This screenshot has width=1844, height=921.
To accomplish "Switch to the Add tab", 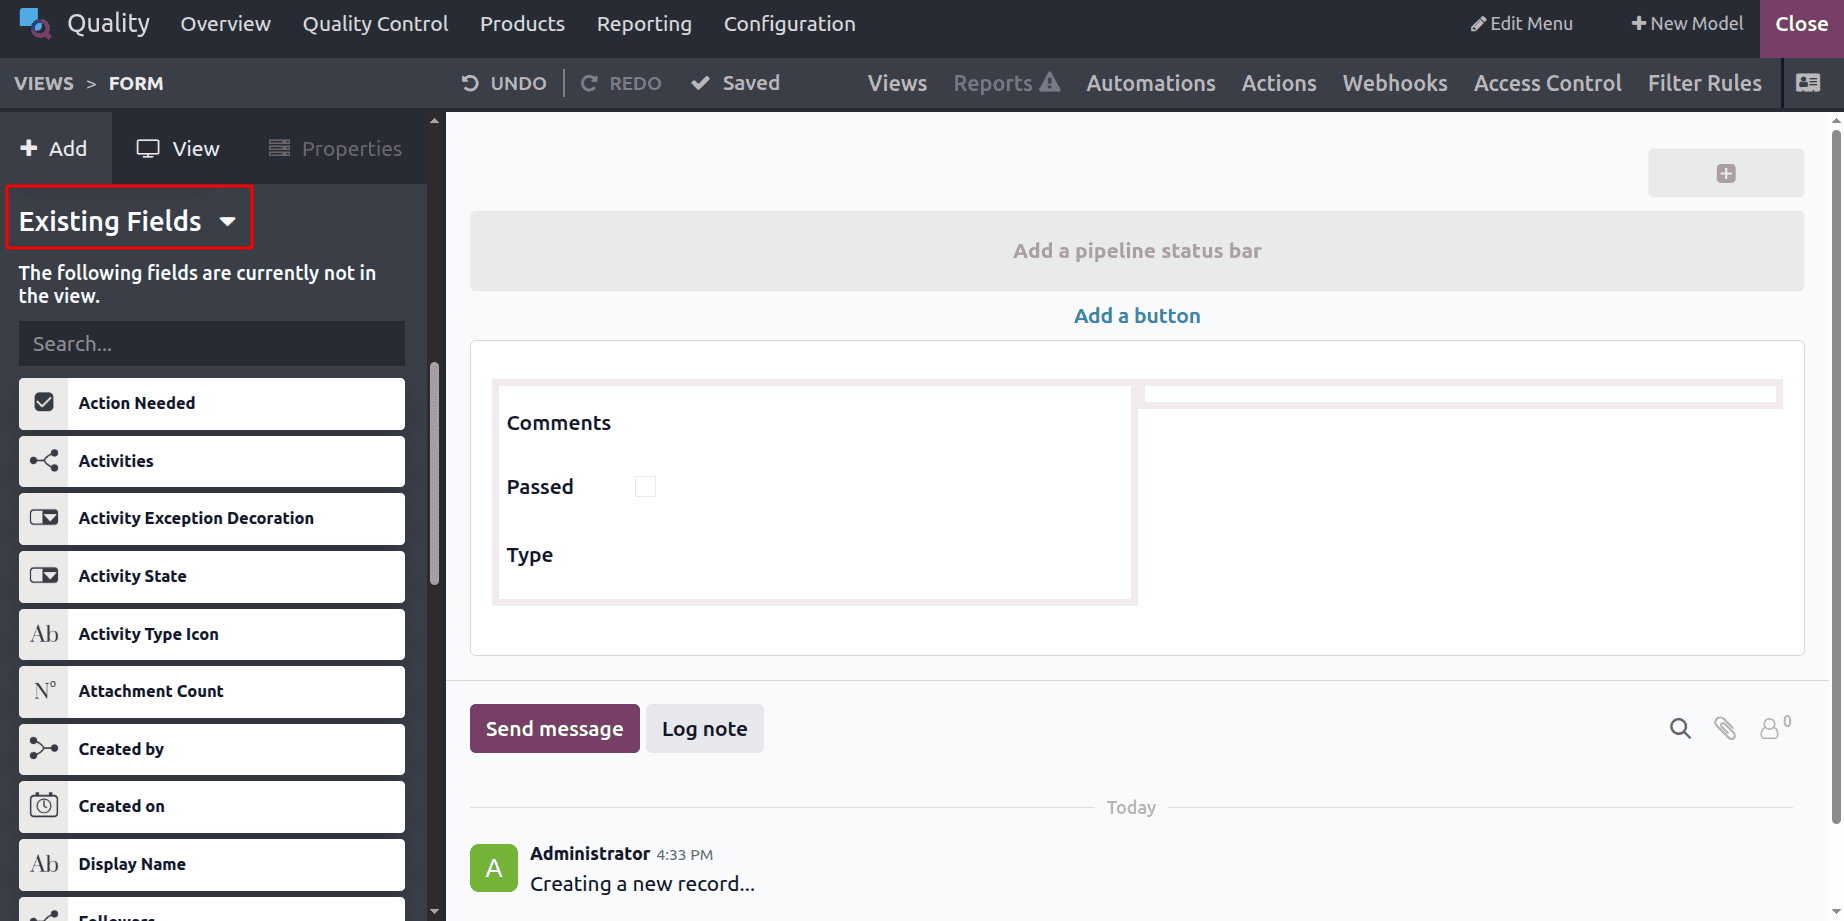I will [x=55, y=148].
